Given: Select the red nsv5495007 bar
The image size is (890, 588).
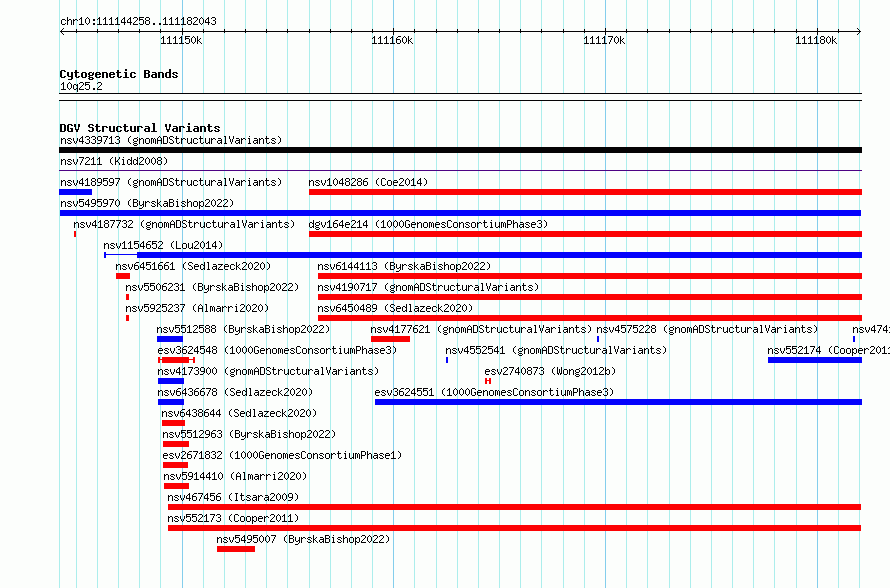Looking at the screenshot, I should (x=236, y=549).
